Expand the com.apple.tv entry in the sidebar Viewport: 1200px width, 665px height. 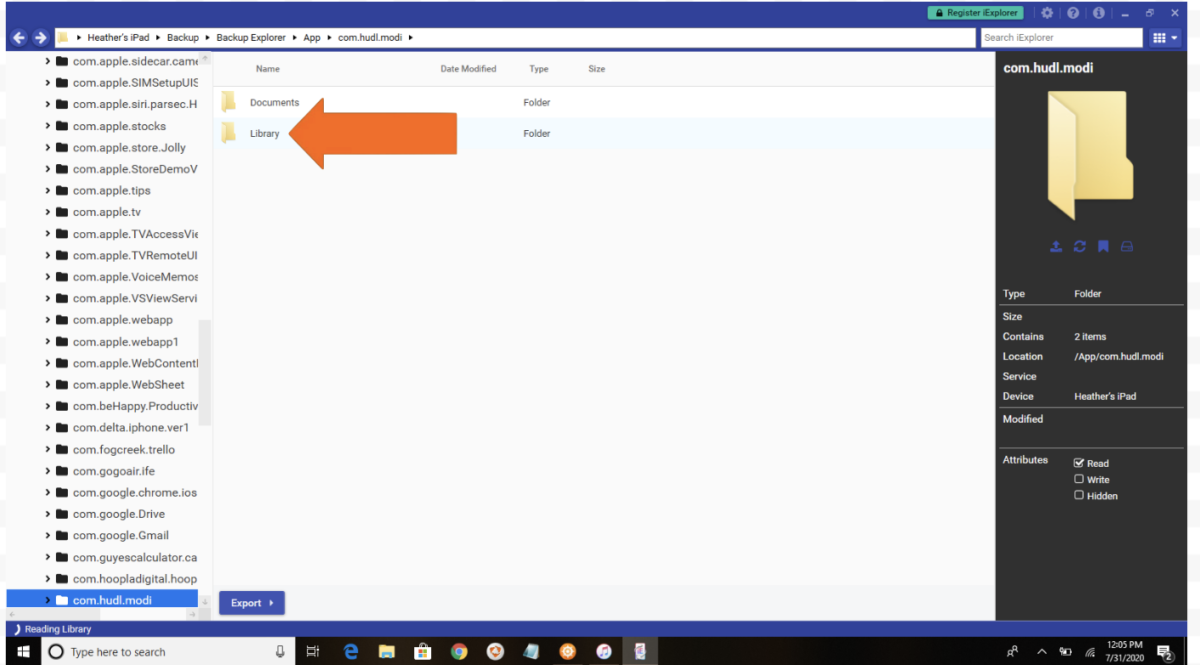pos(47,211)
